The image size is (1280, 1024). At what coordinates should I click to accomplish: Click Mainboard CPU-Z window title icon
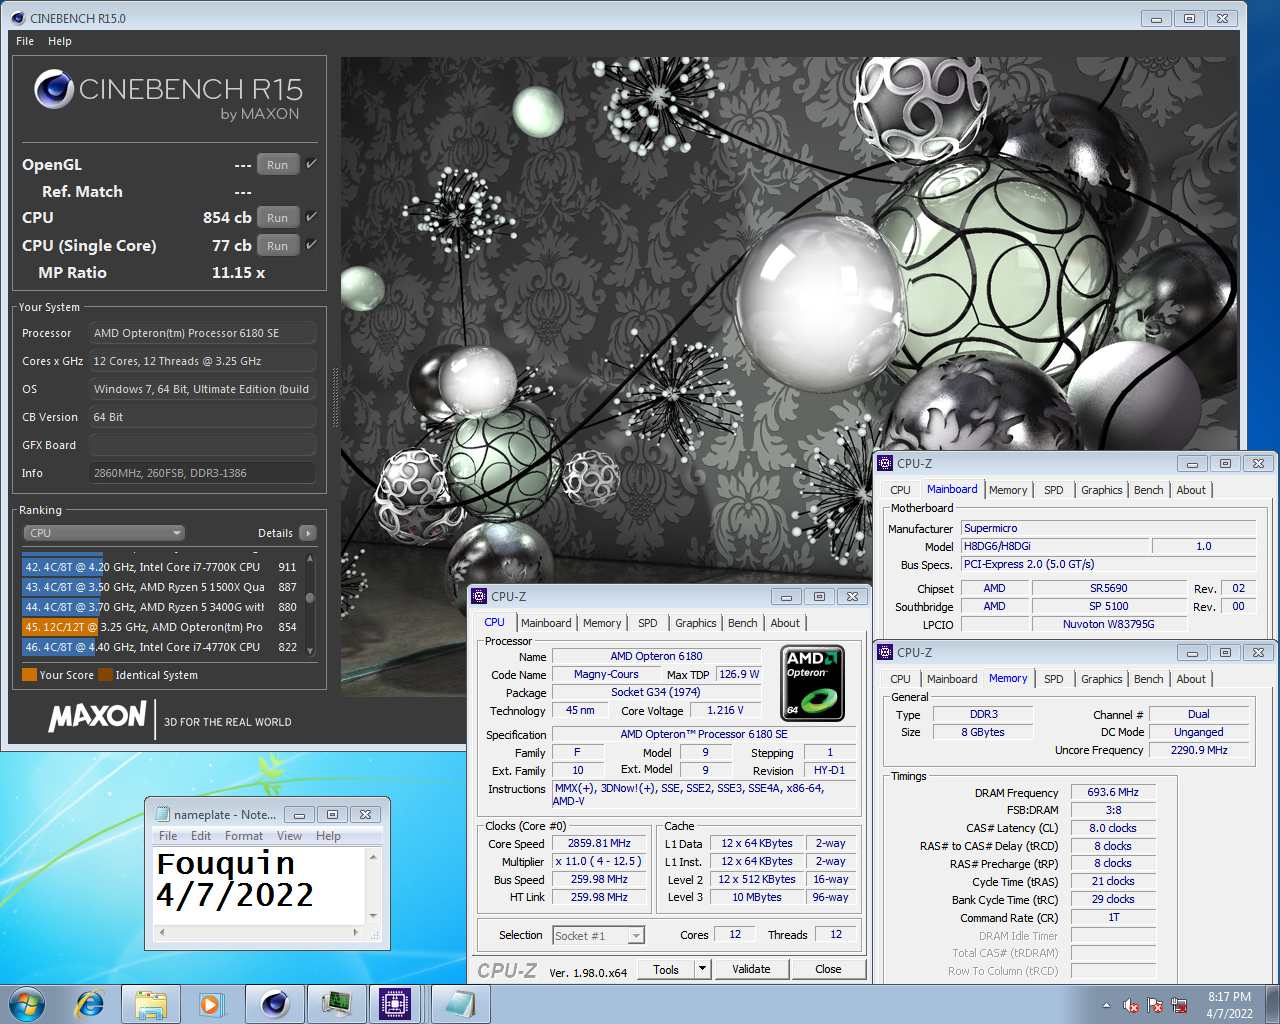tap(885, 463)
